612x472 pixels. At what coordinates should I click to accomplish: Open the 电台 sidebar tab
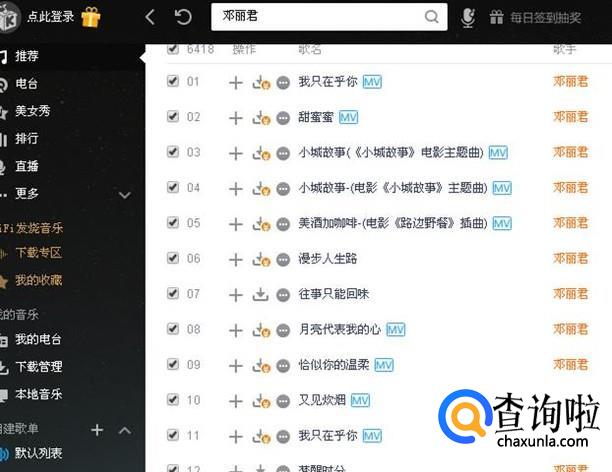click(26, 84)
